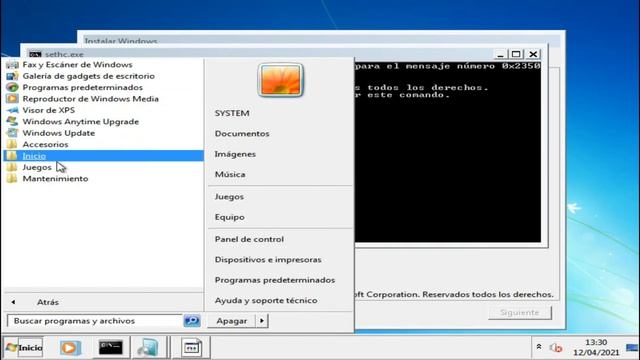Click the sethc.exe console title bar icon
Viewport: 640px width, 360px height.
click(x=35, y=54)
